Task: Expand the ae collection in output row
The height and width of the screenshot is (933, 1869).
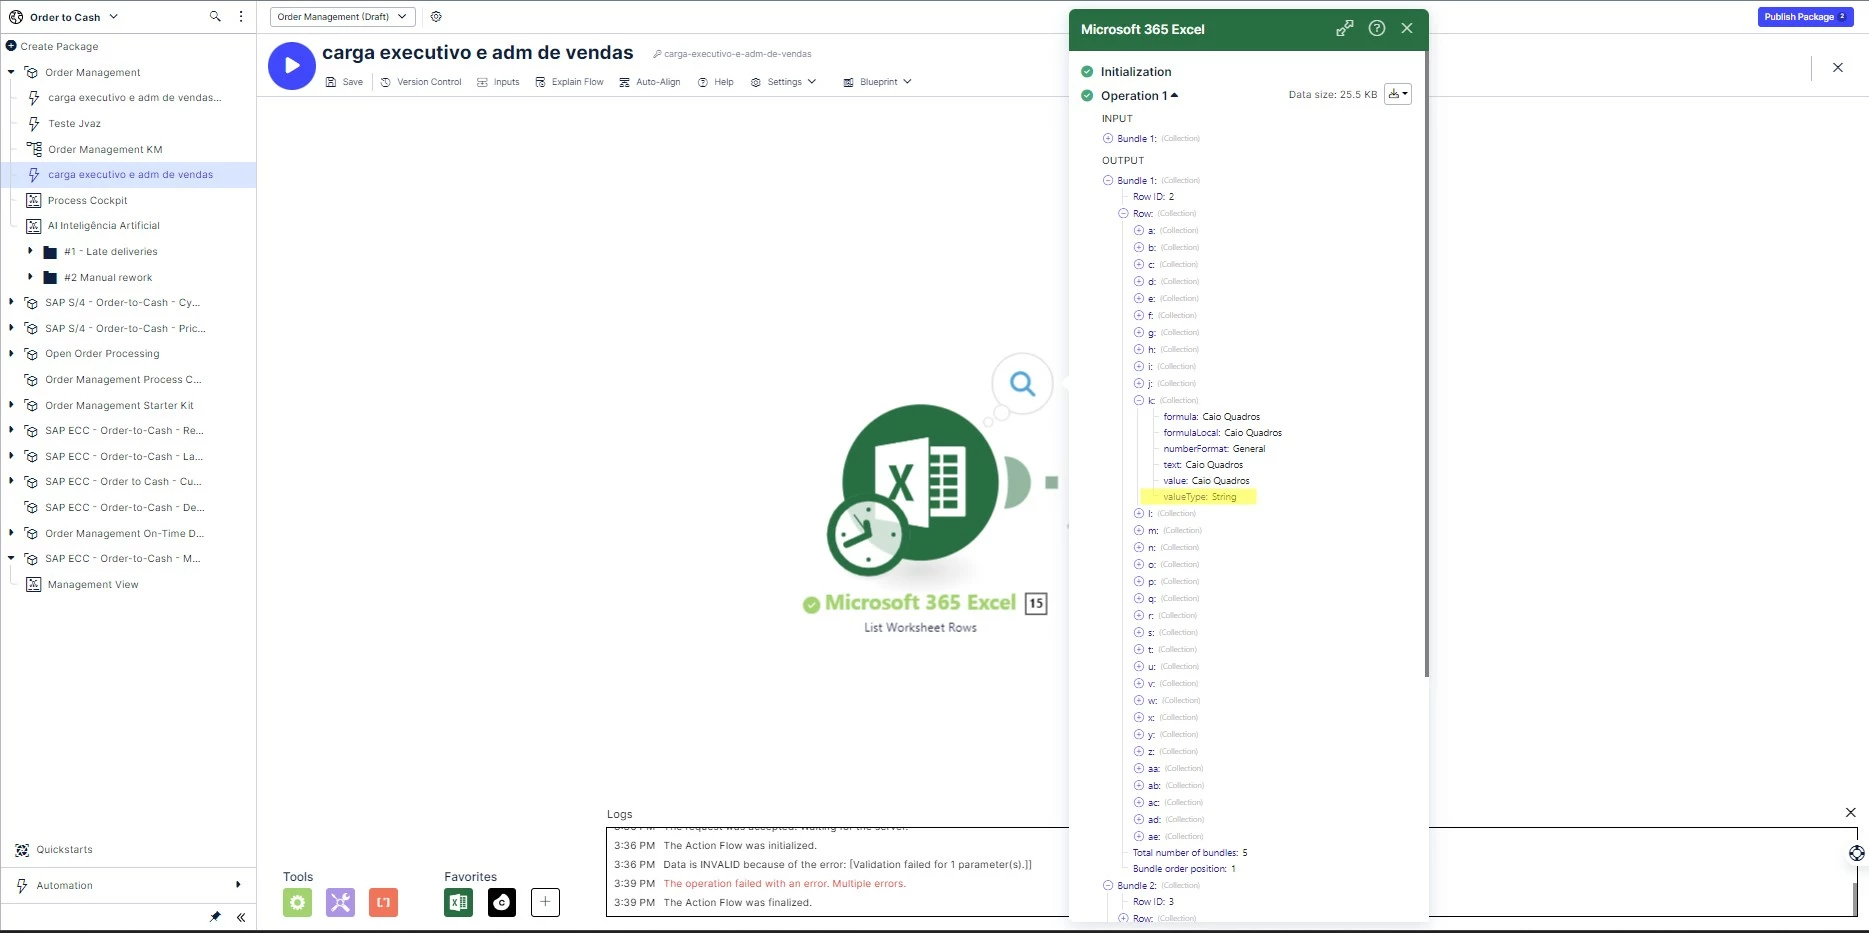Action: 1138,836
